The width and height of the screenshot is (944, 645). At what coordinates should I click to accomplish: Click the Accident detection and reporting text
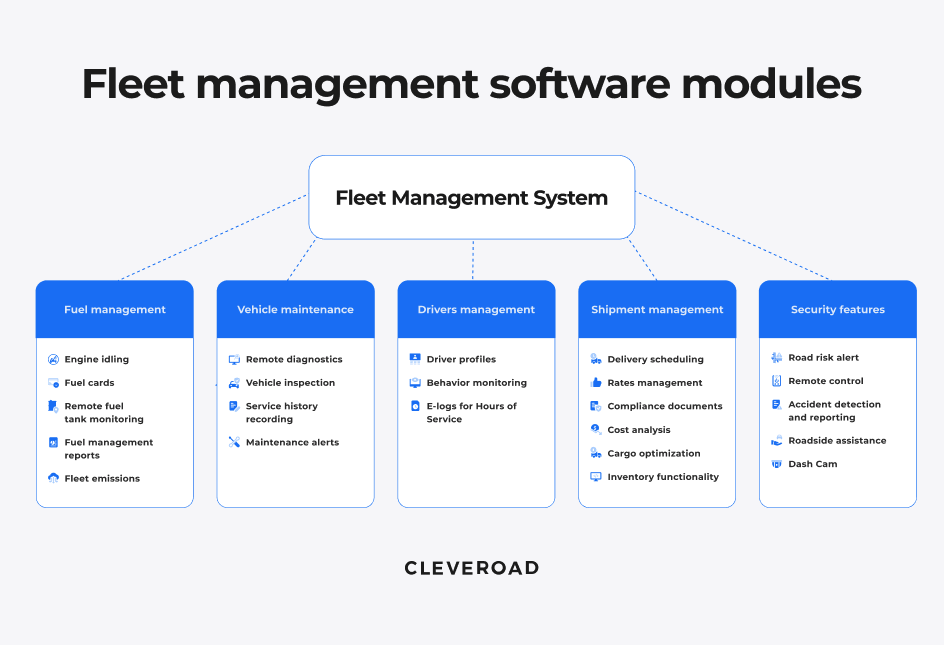point(834,411)
